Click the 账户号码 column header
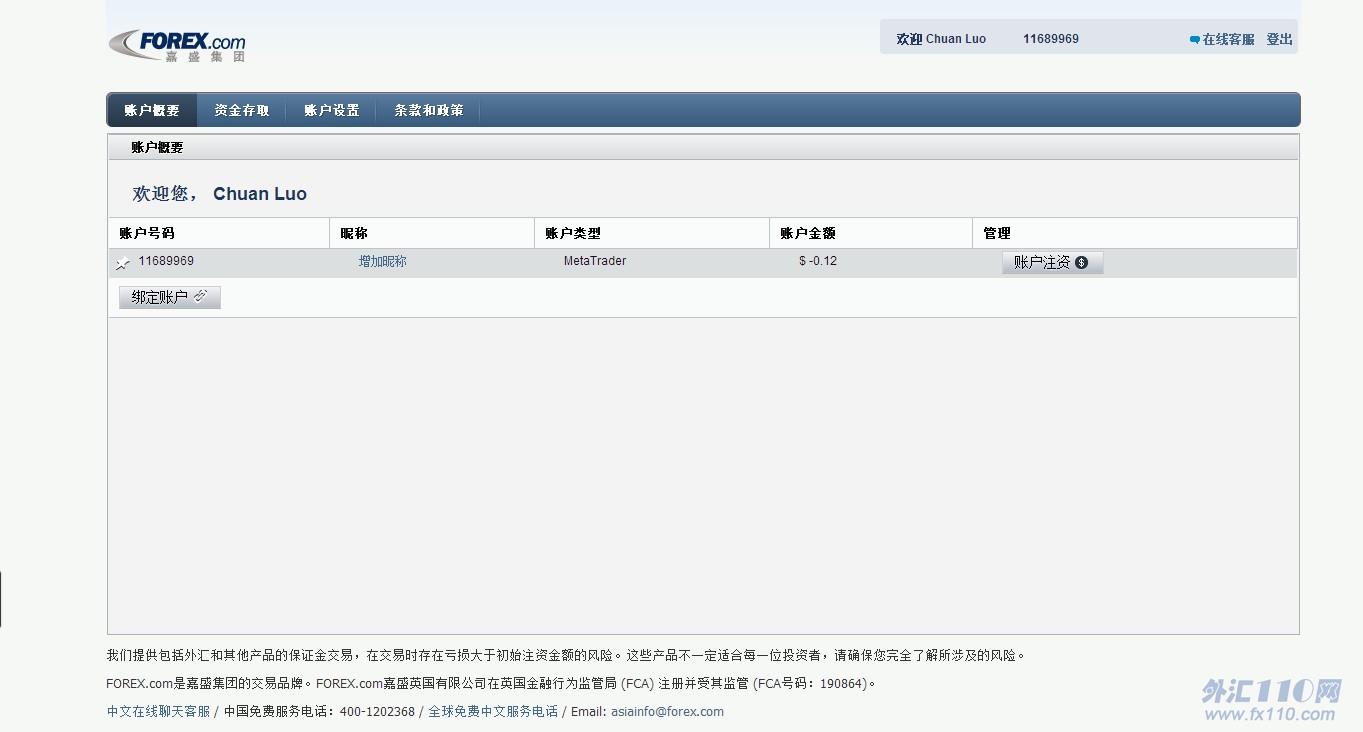Screen dimensions: 1363x732 pos(147,233)
